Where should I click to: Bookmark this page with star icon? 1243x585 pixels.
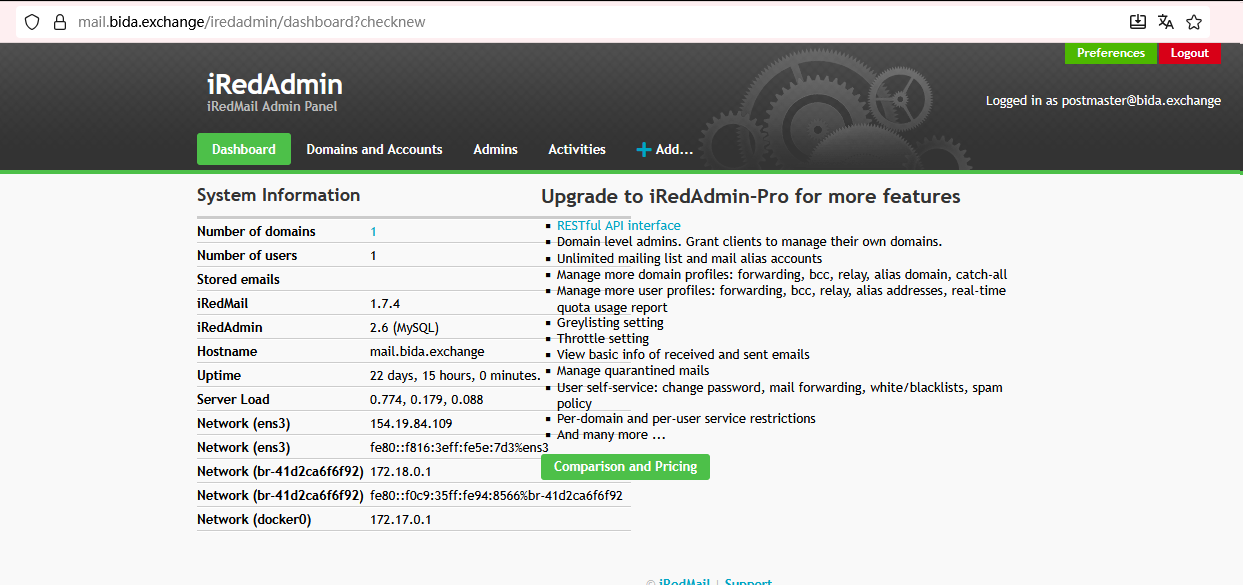pos(1193,22)
